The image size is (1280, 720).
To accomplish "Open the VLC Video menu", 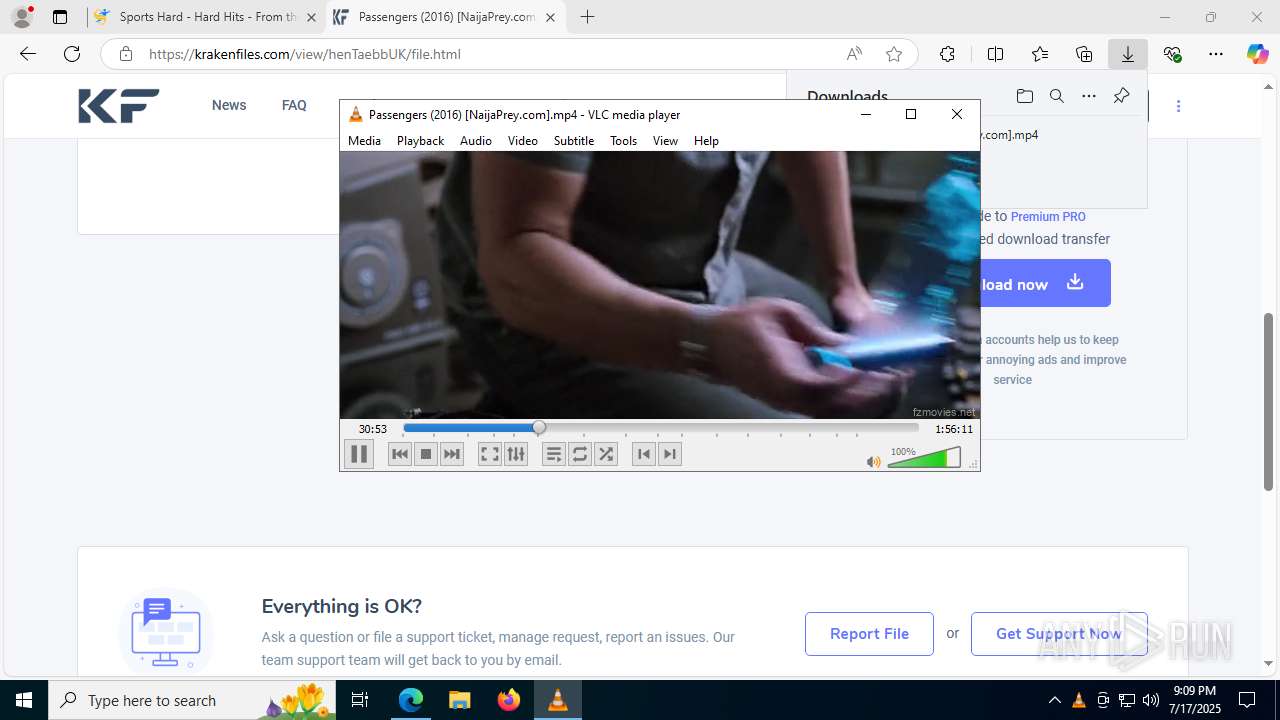I will [x=522, y=141].
